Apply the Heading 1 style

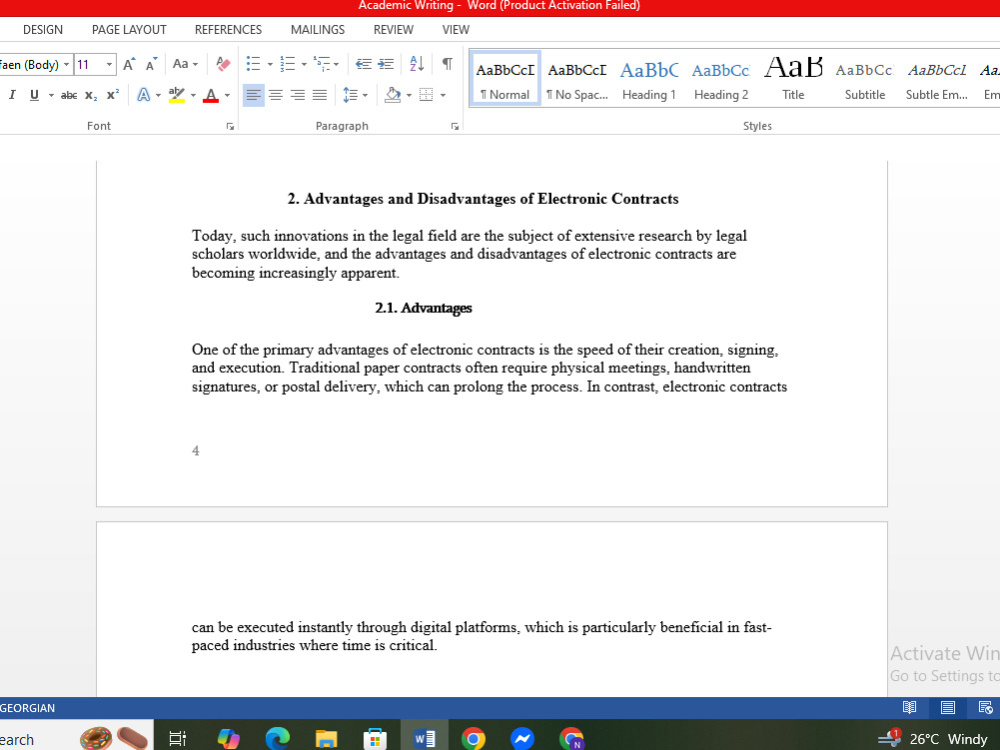click(x=649, y=78)
